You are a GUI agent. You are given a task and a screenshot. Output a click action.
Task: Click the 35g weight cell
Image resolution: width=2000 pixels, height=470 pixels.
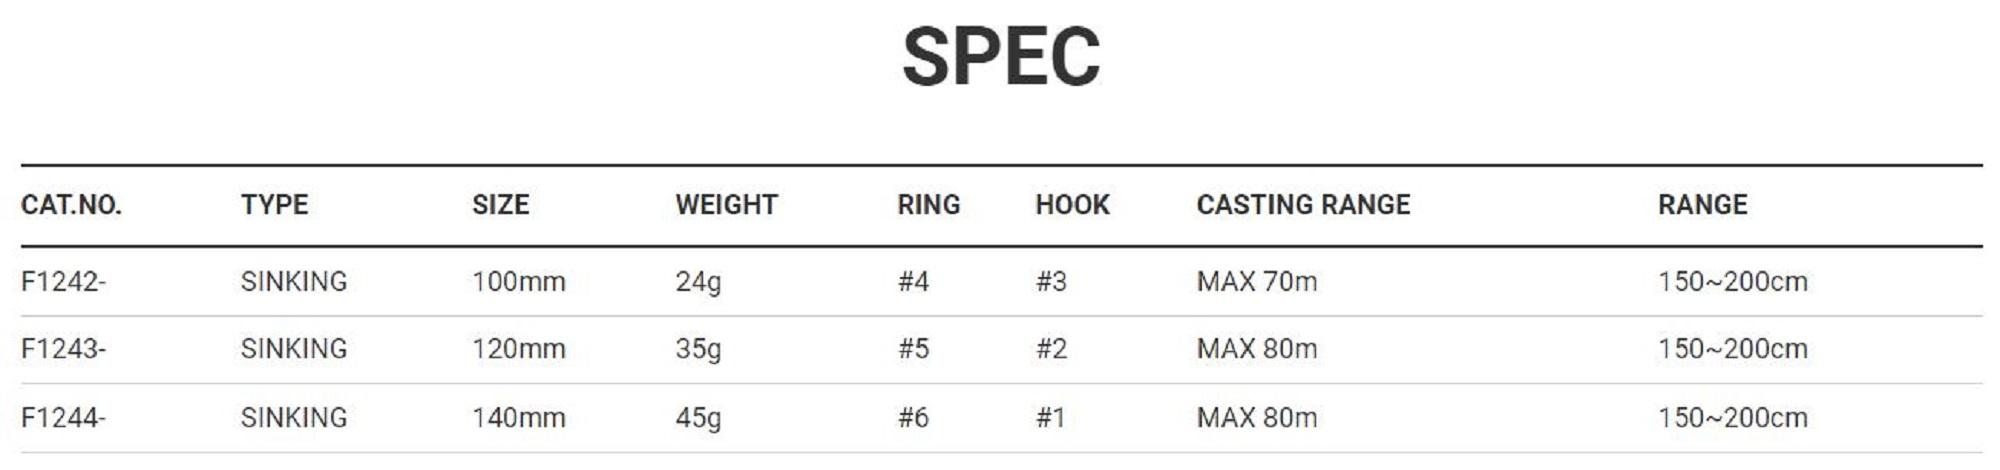click(698, 349)
